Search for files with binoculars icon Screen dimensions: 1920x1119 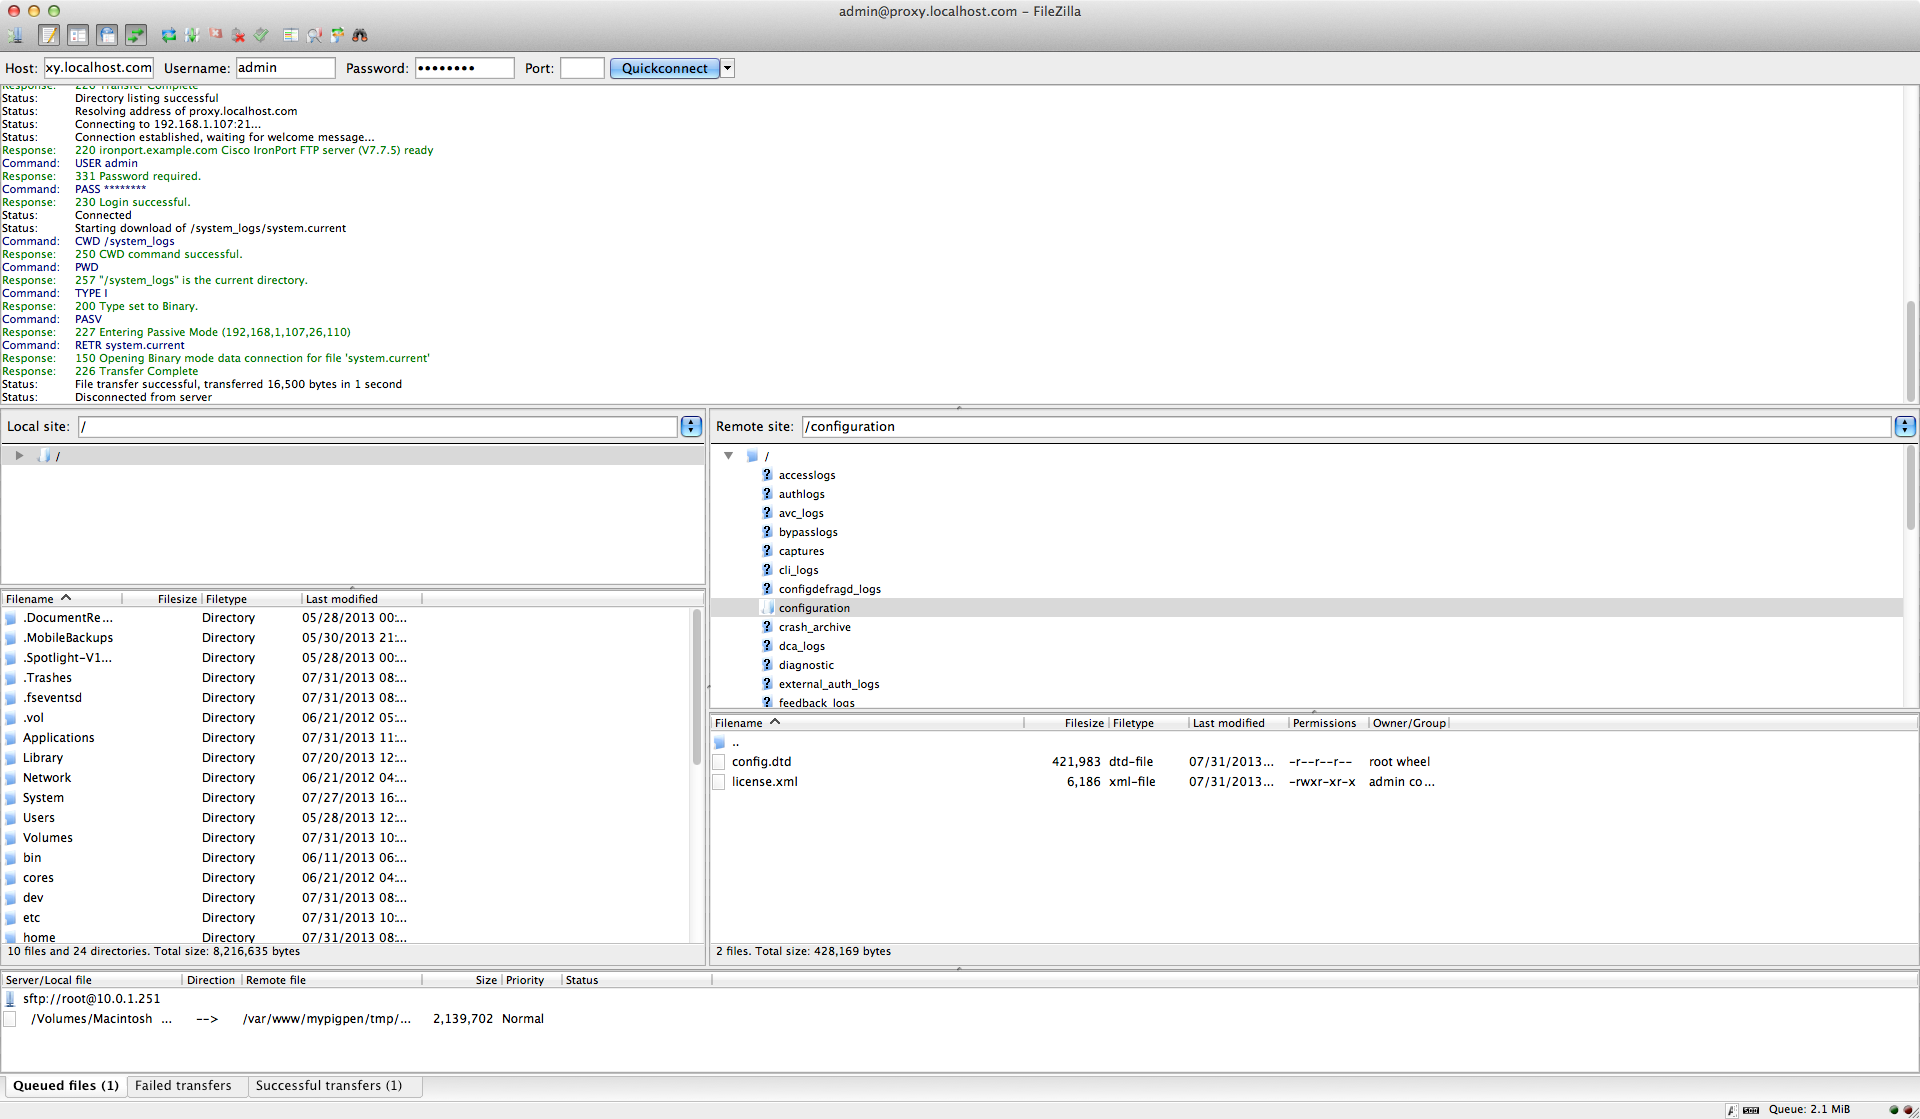(x=360, y=36)
